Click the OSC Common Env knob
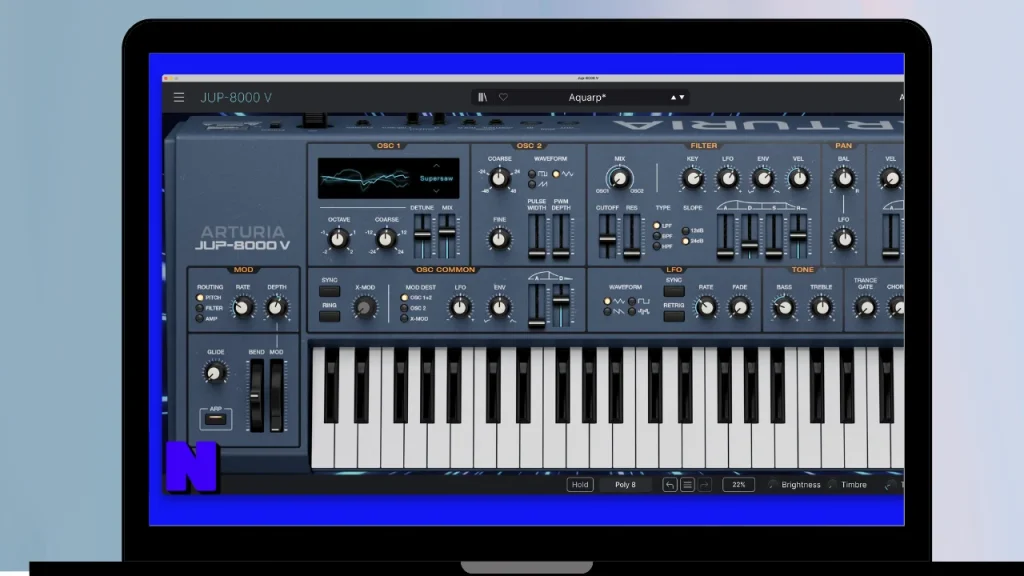 point(500,307)
